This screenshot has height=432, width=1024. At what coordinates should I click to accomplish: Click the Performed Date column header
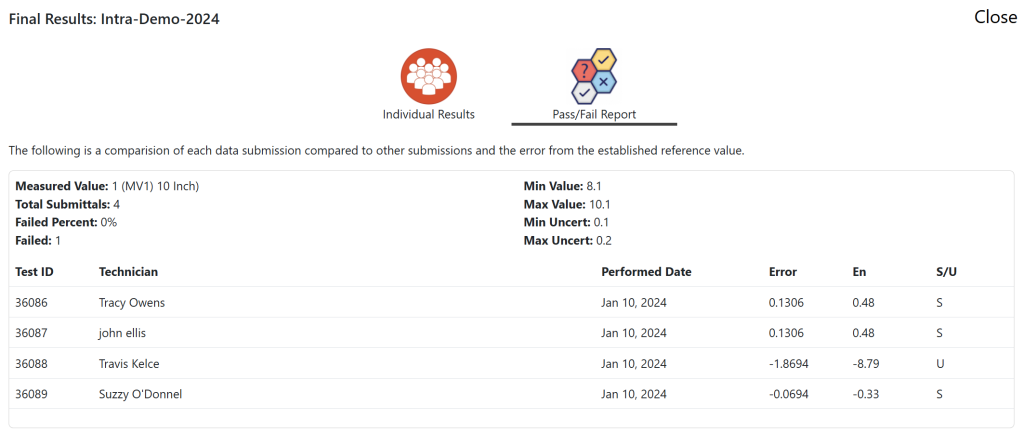coord(646,272)
